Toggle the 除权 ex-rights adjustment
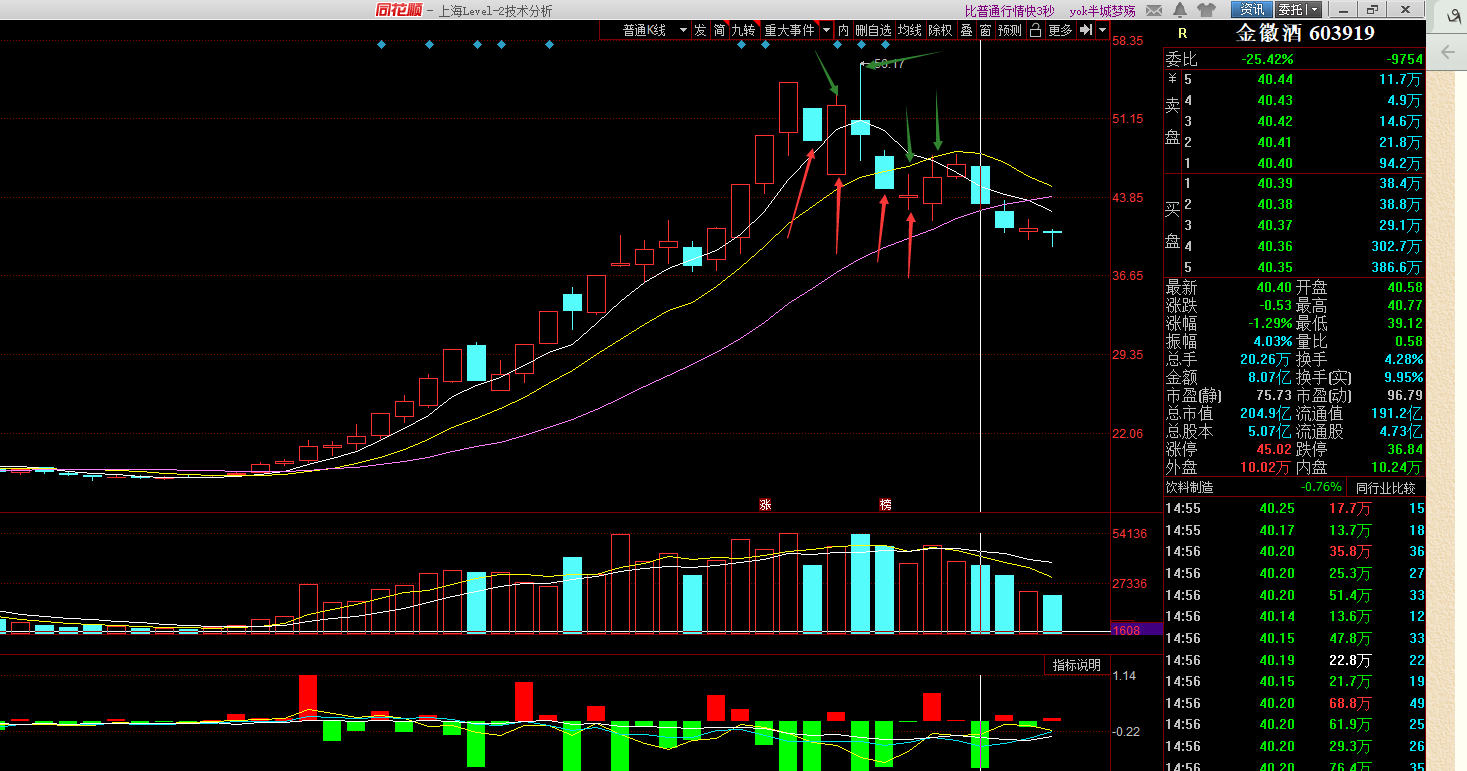This screenshot has height=771, width=1467. [x=940, y=30]
